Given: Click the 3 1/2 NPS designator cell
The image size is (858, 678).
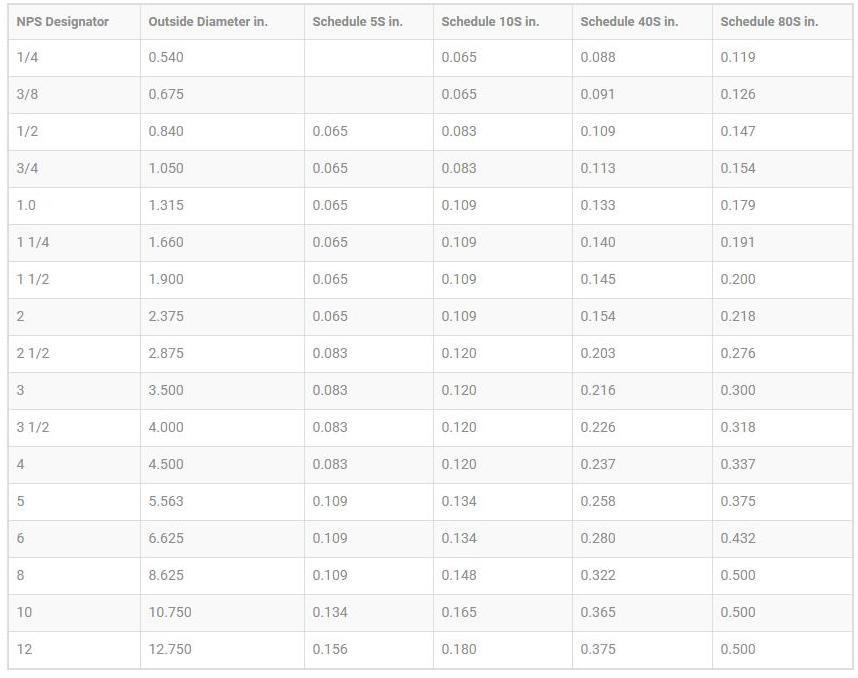Looking at the screenshot, I should coord(33,427).
